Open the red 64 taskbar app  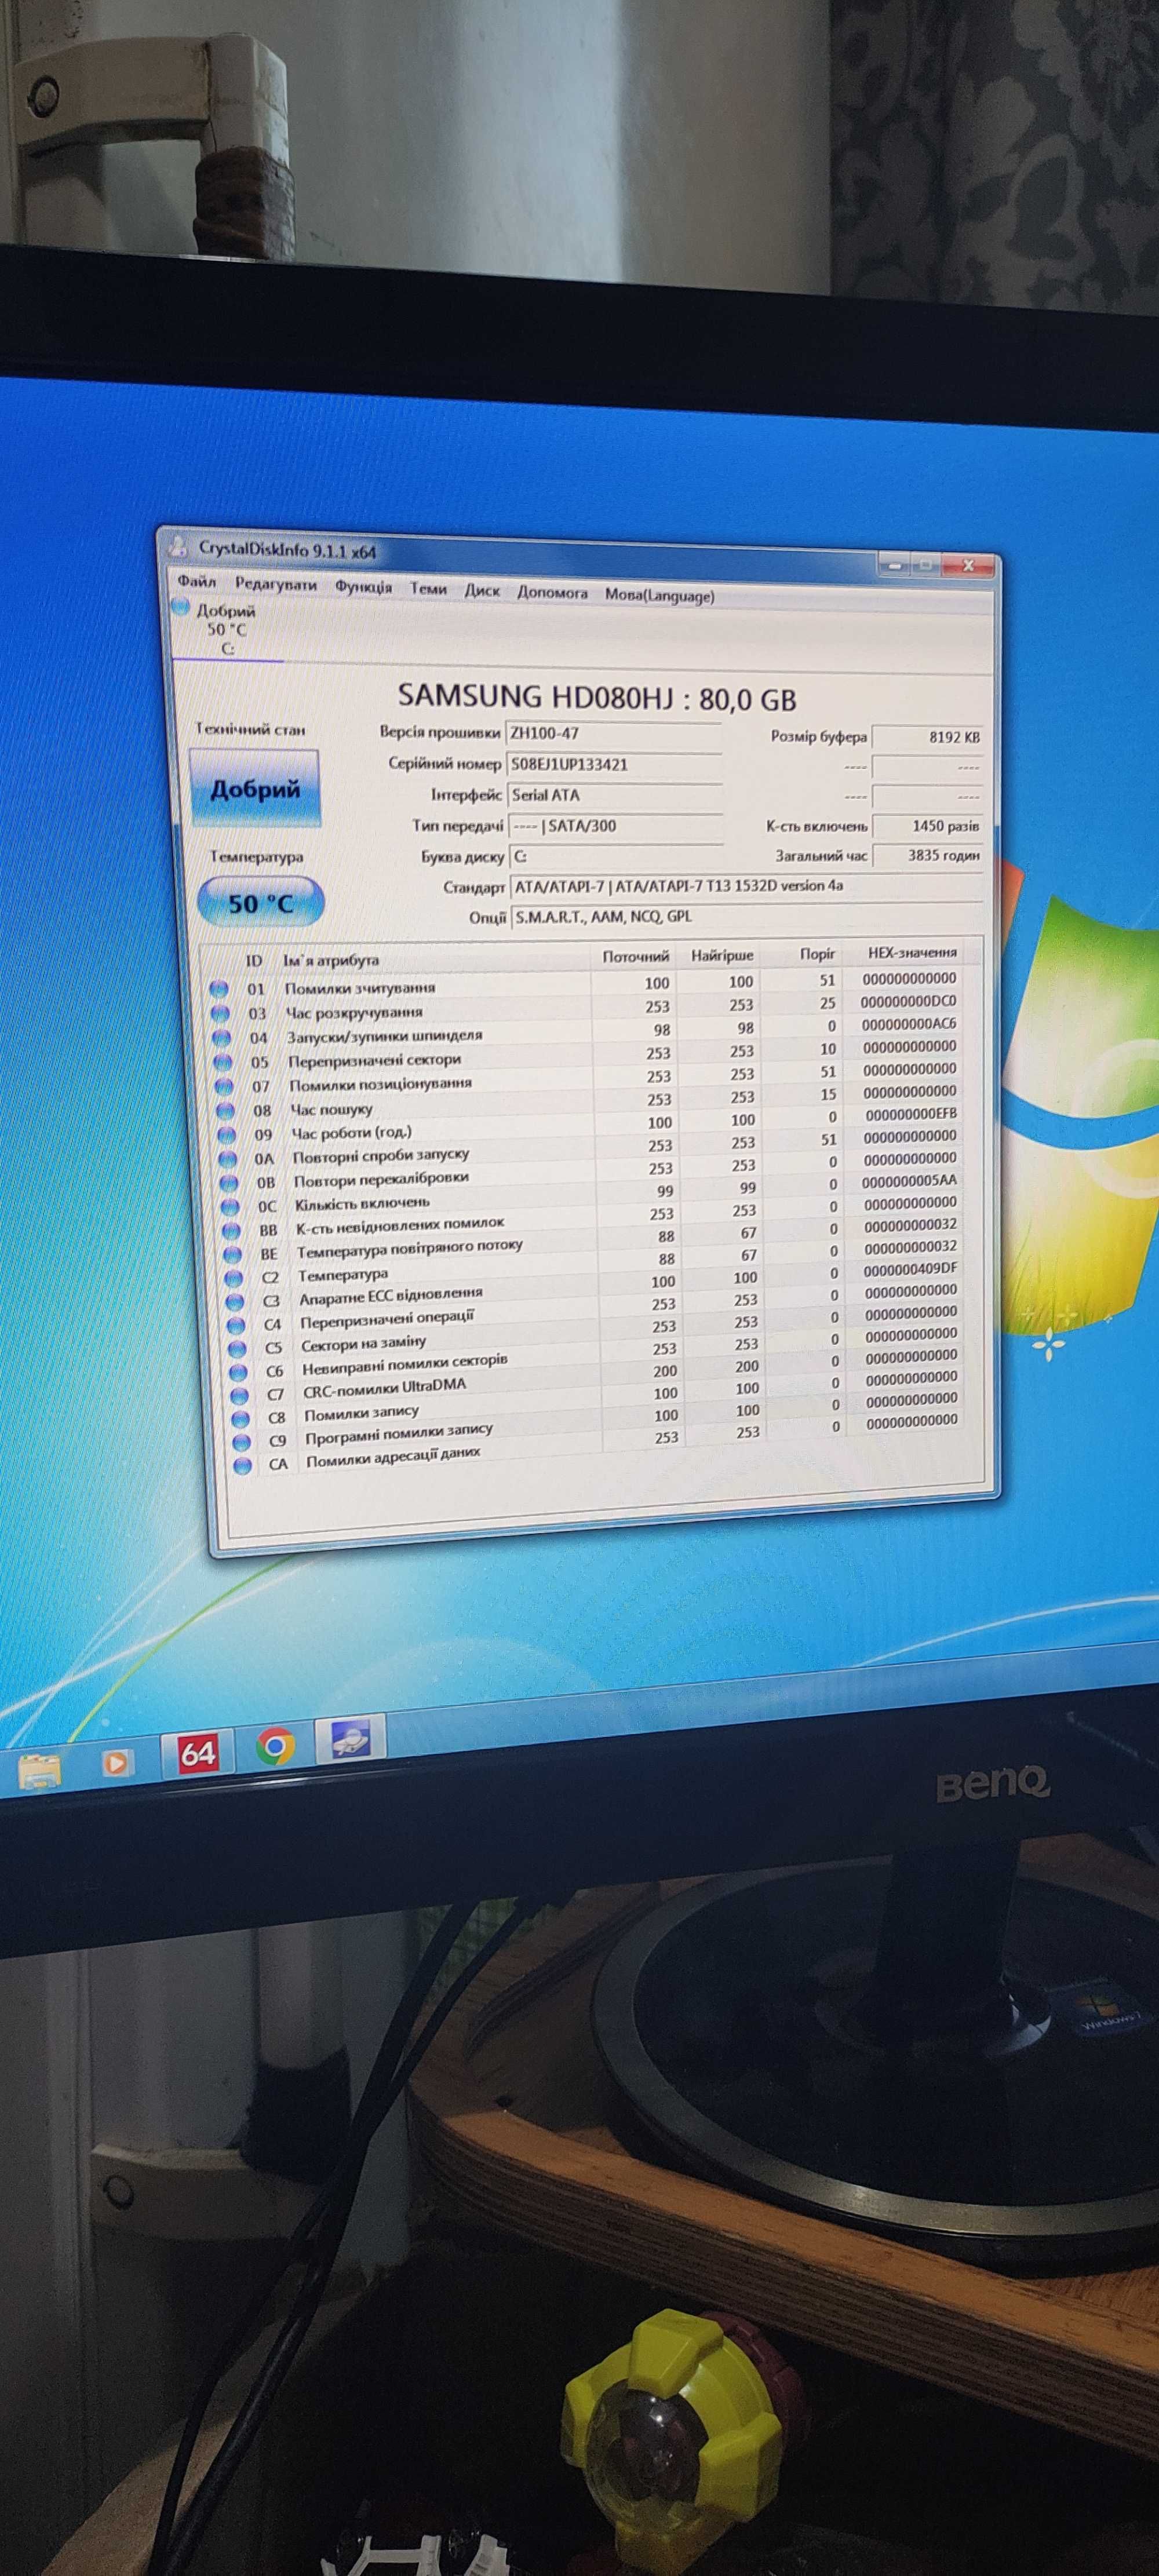point(197,1753)
